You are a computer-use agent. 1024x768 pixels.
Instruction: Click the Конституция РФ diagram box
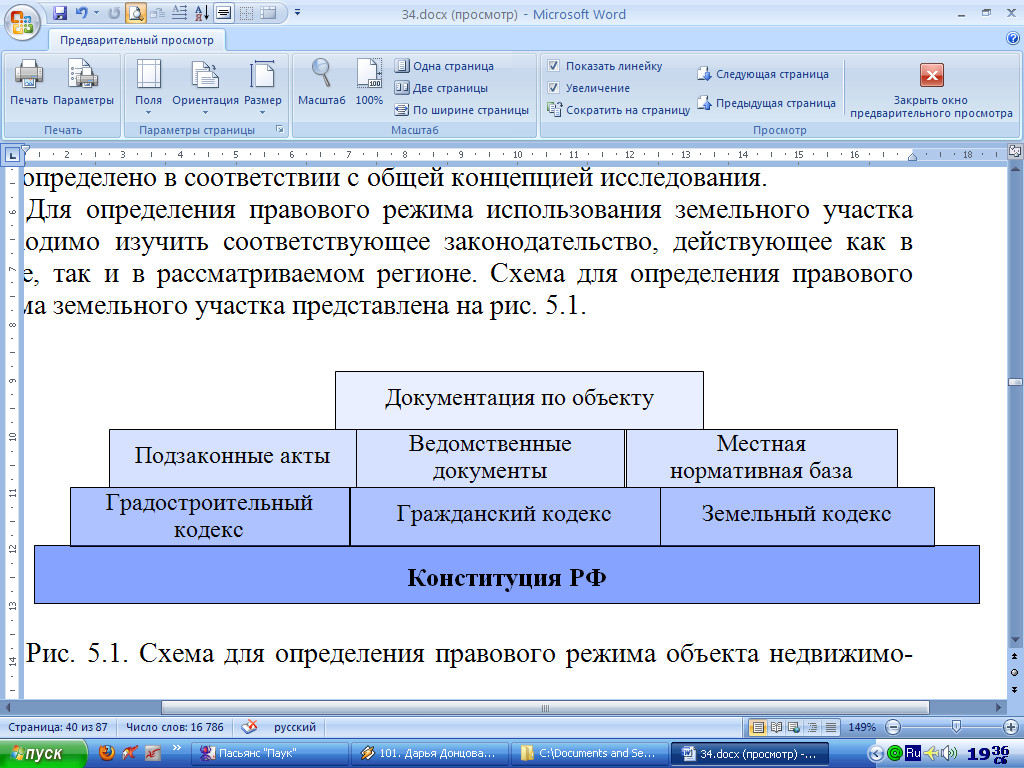(507, 575)
